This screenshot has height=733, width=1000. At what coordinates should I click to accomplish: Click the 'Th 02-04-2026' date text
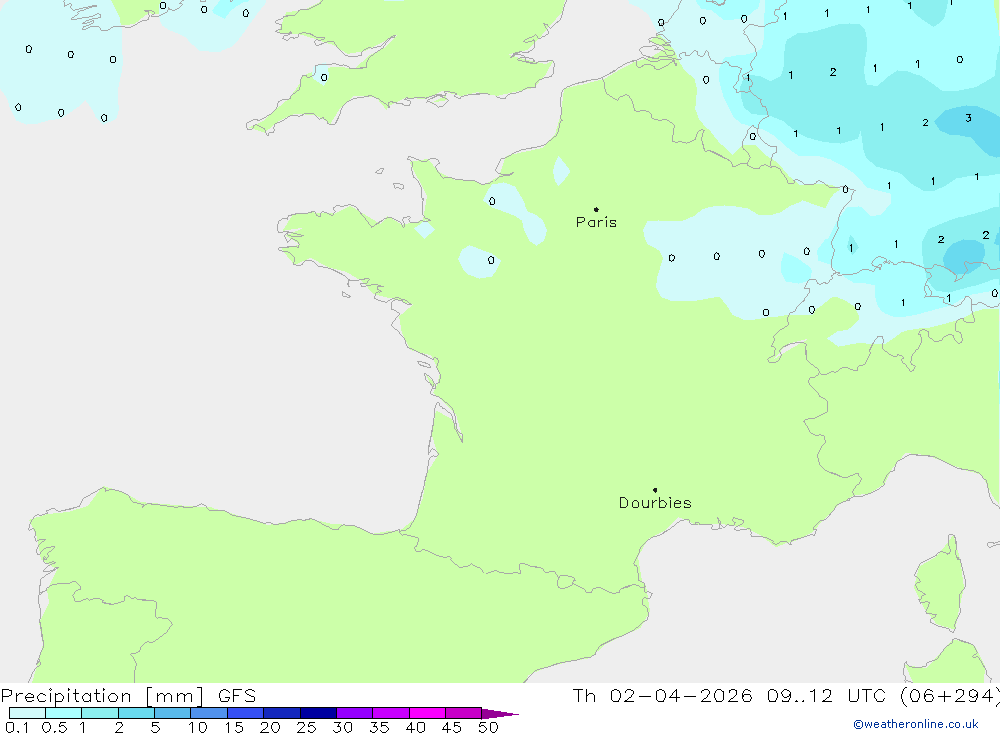pyautogui.click(x=662, y=696)
